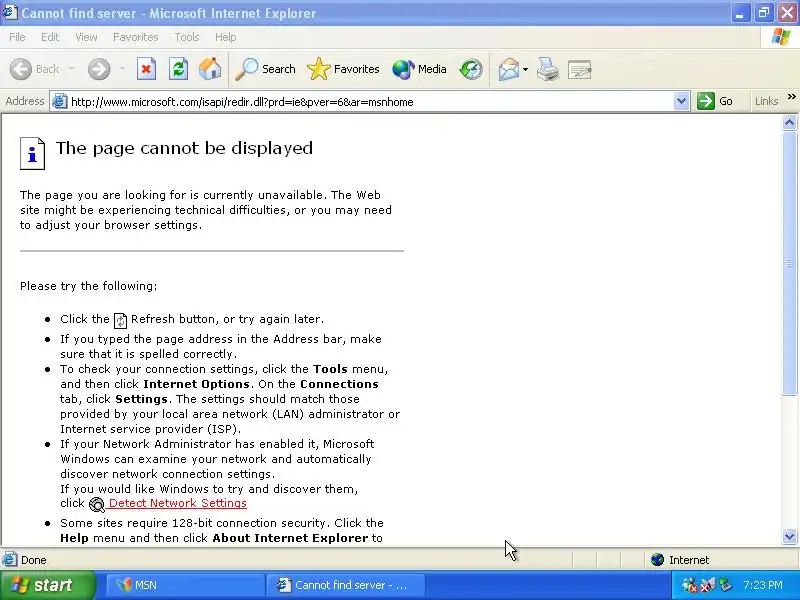The image size is (800, 600).
Task: Click the 7:23 PM clock
Action: [763, 585]
